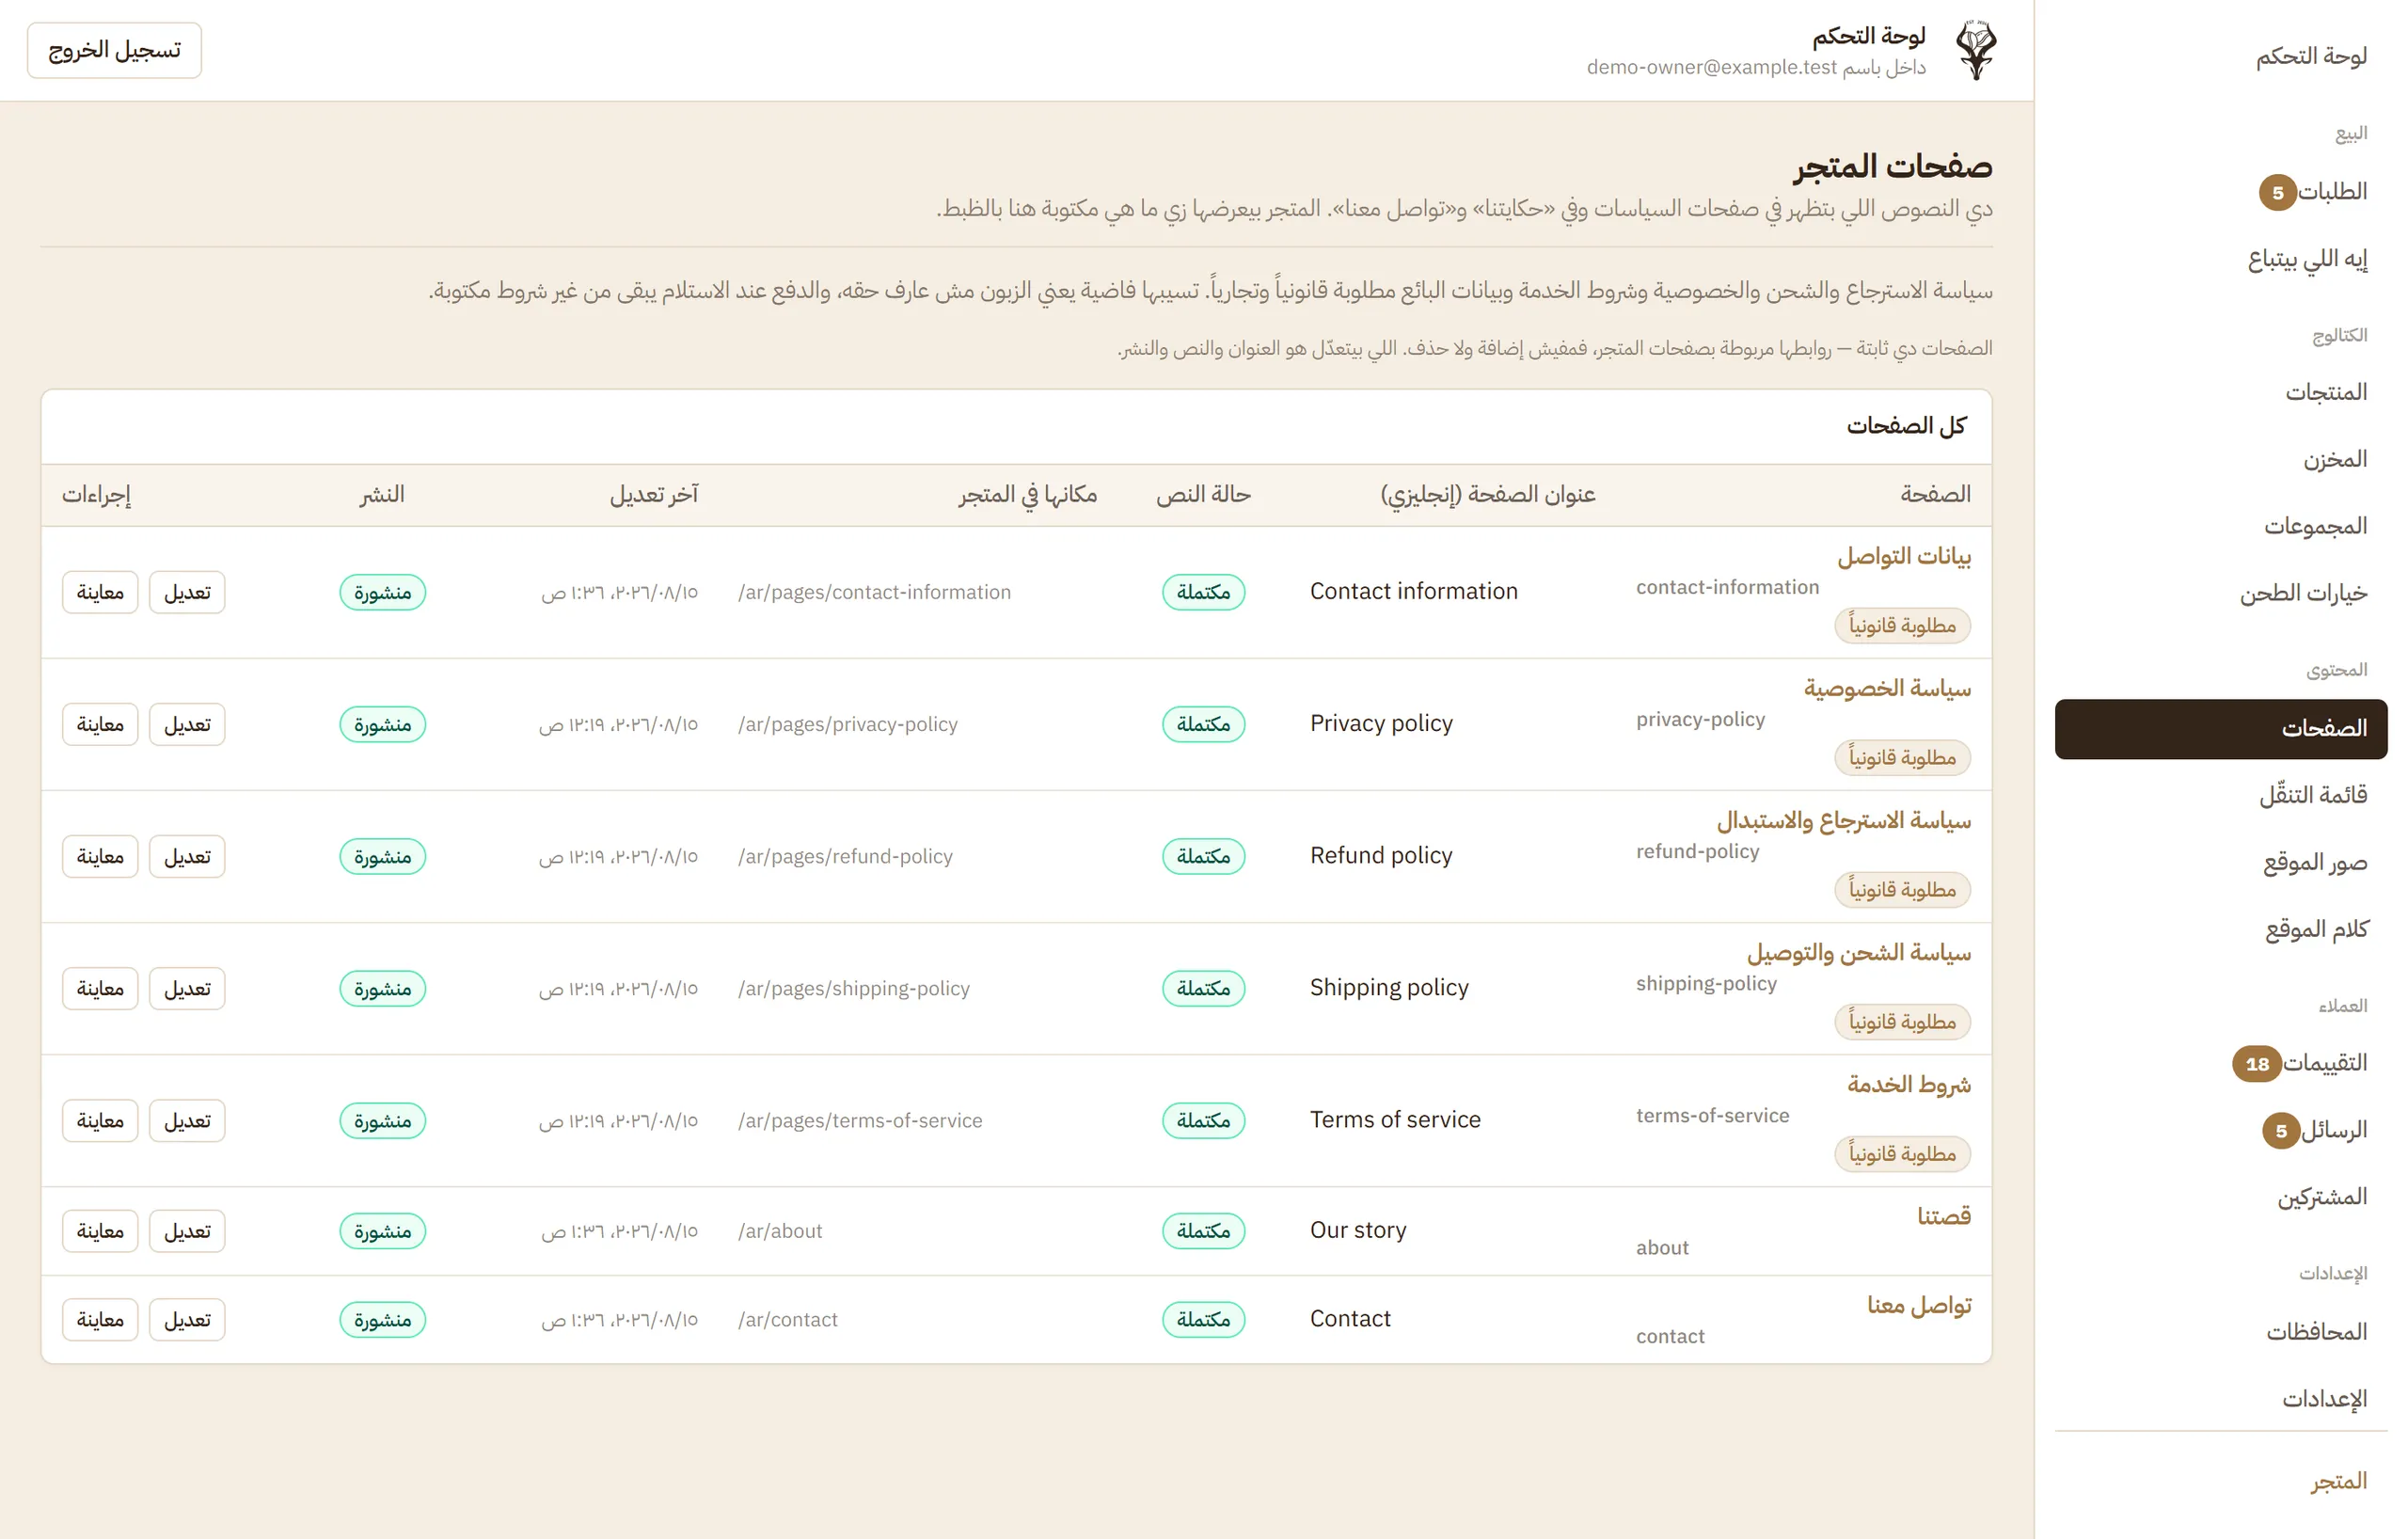Click مطلوبة قانونياً tag under شروط الخدمة
Image resolution: width=2408 pixels, height=1539 pixels.
1902,1154
